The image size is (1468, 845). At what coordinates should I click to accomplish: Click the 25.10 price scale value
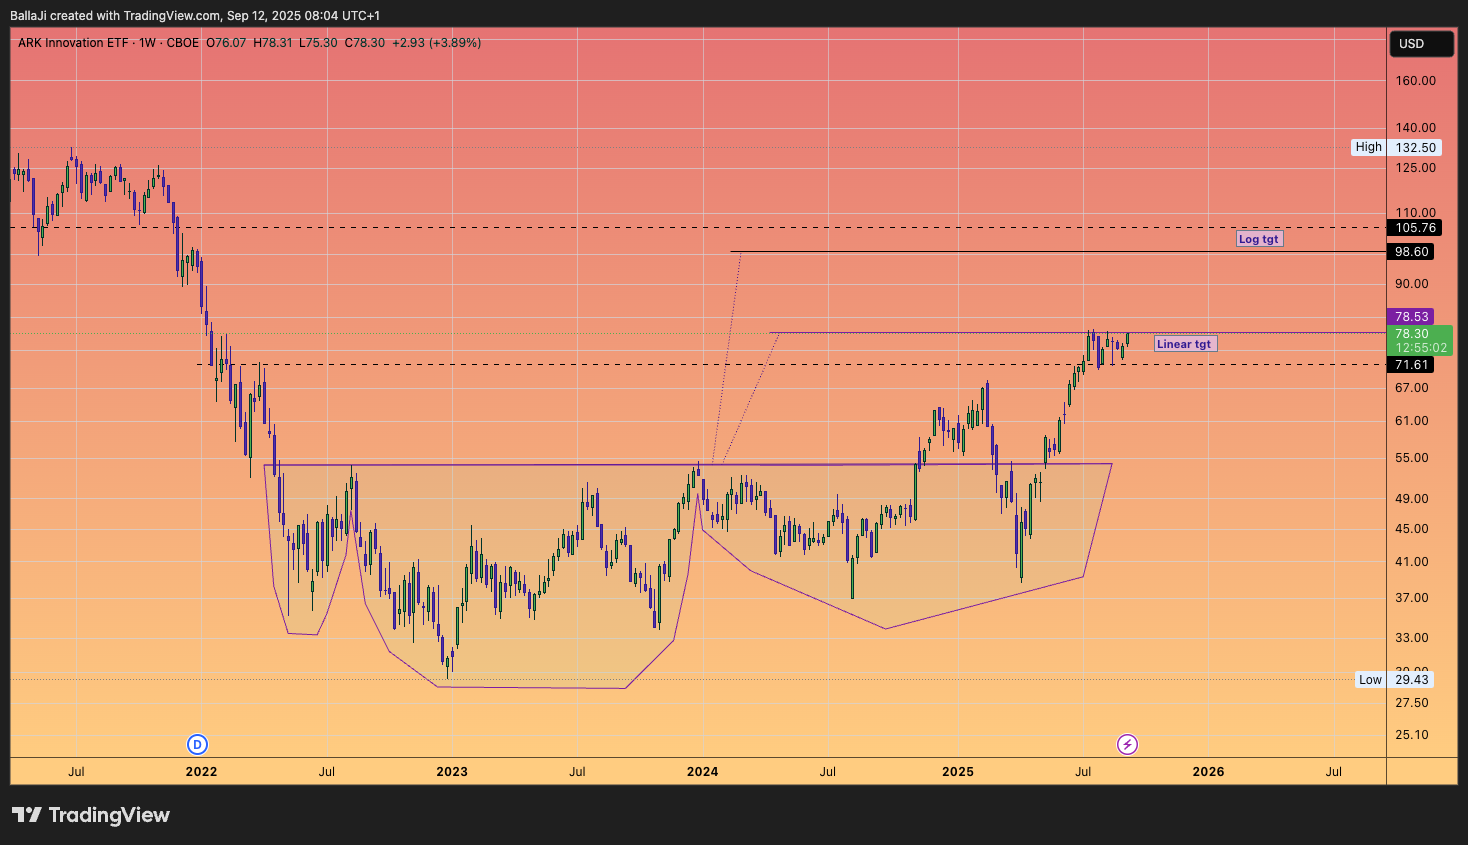pos(1411,735)
